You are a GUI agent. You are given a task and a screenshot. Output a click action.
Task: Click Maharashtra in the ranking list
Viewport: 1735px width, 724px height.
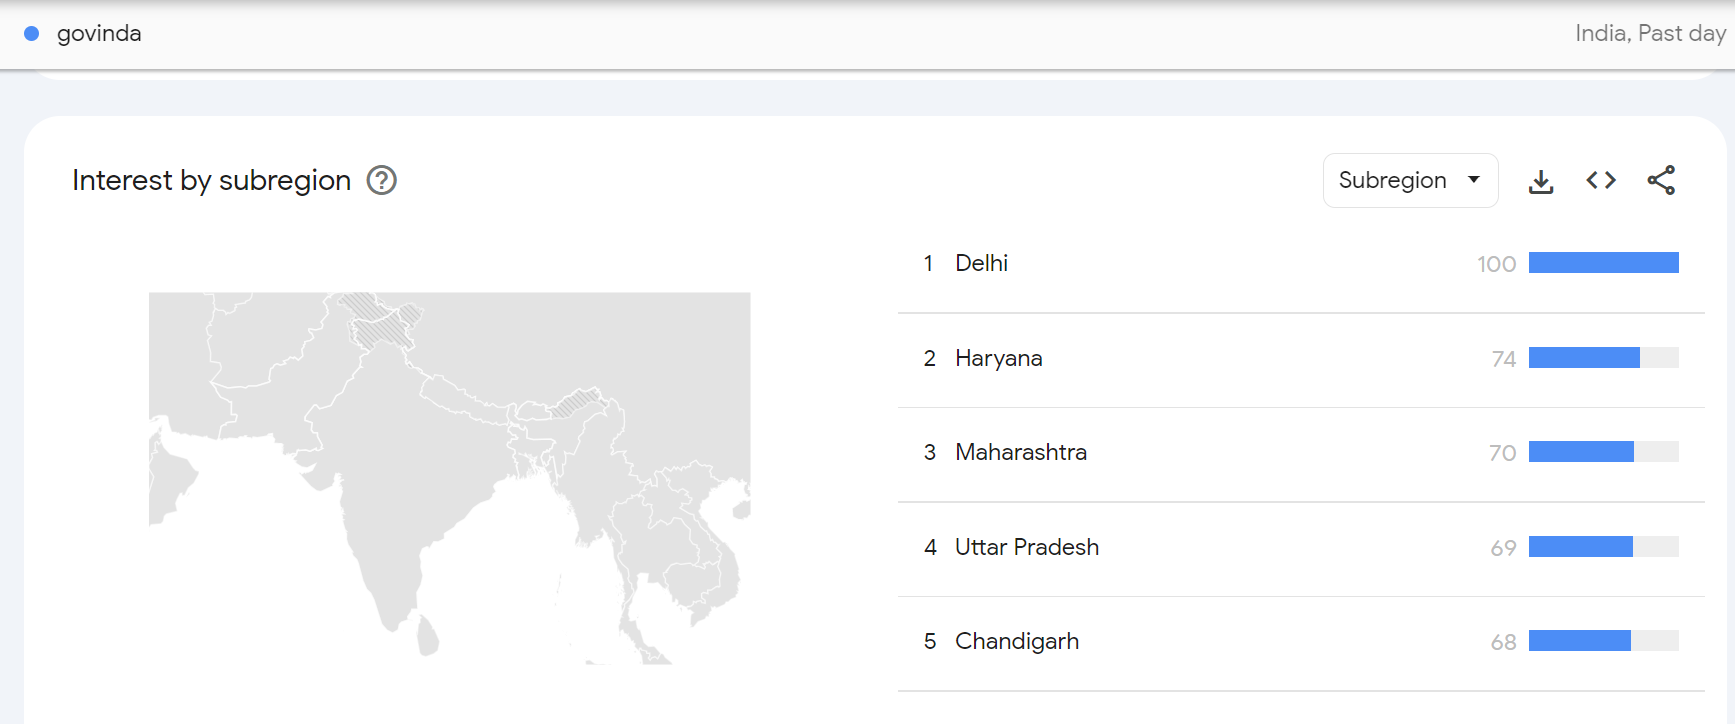coord(1020,452)
